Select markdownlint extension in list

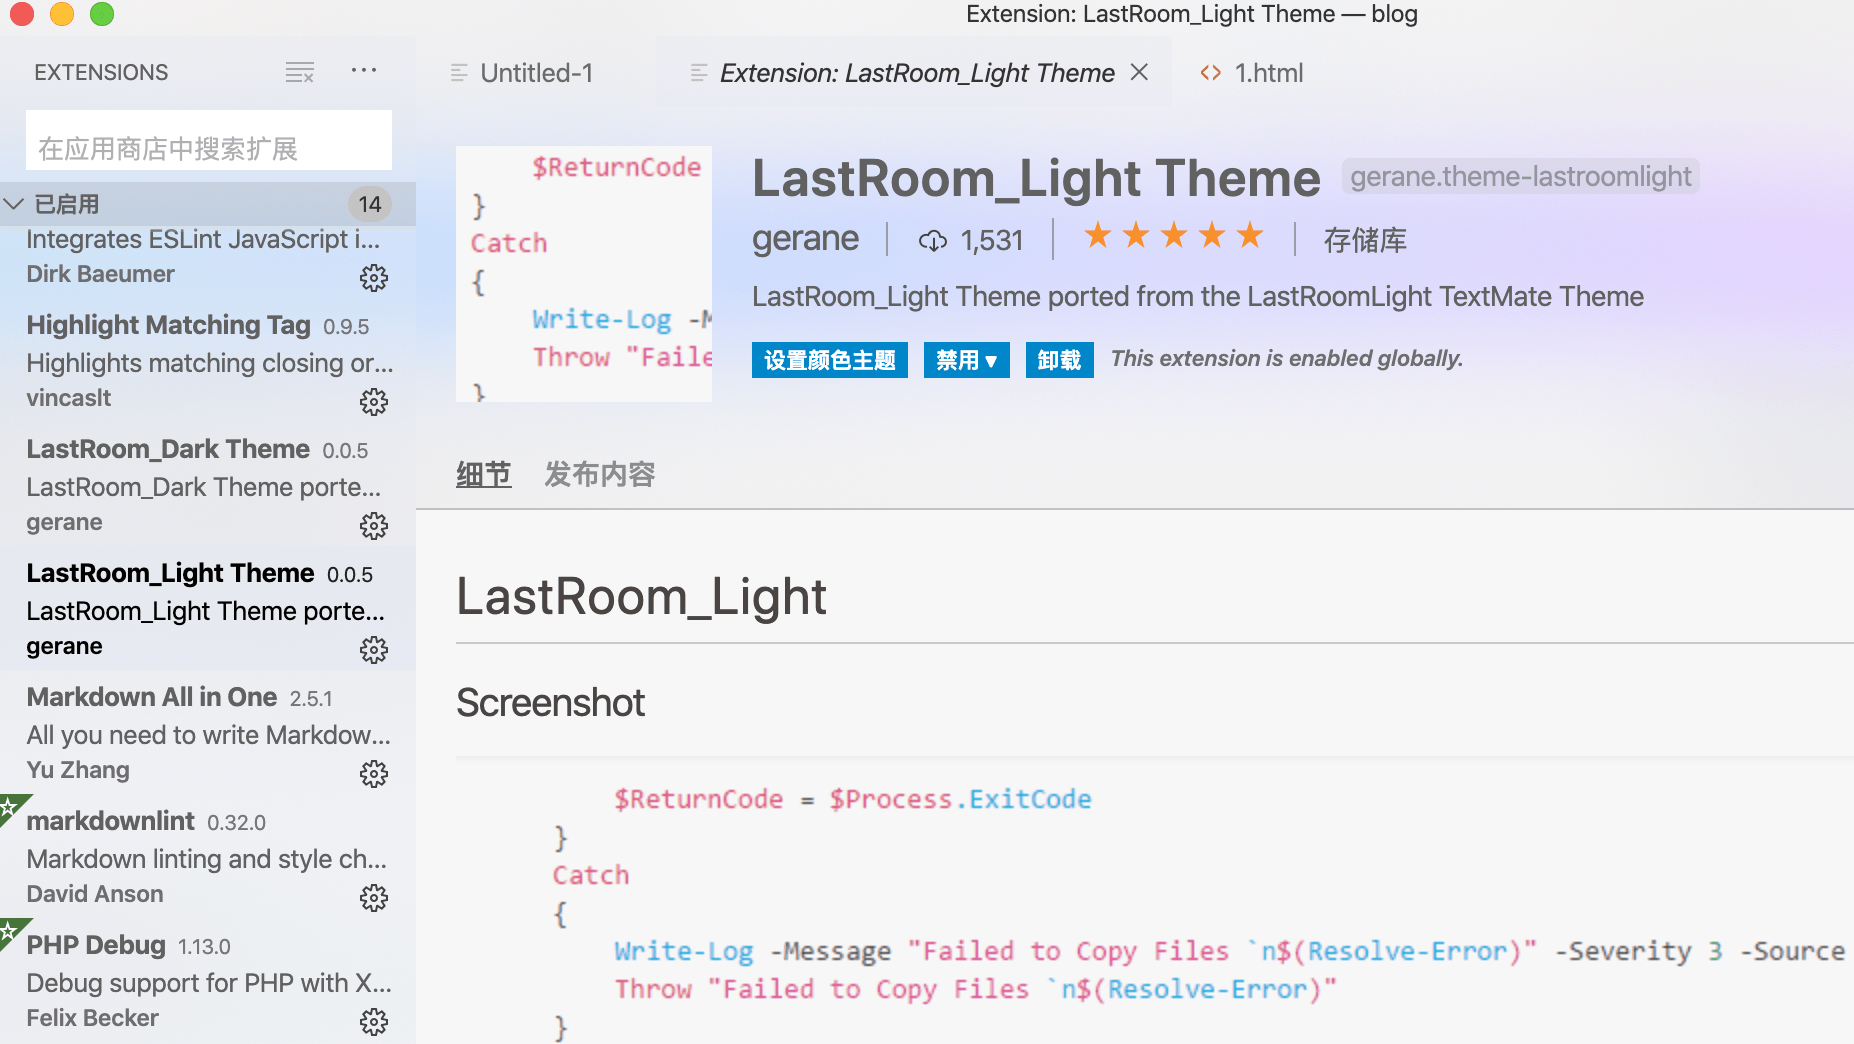point(208,857)
